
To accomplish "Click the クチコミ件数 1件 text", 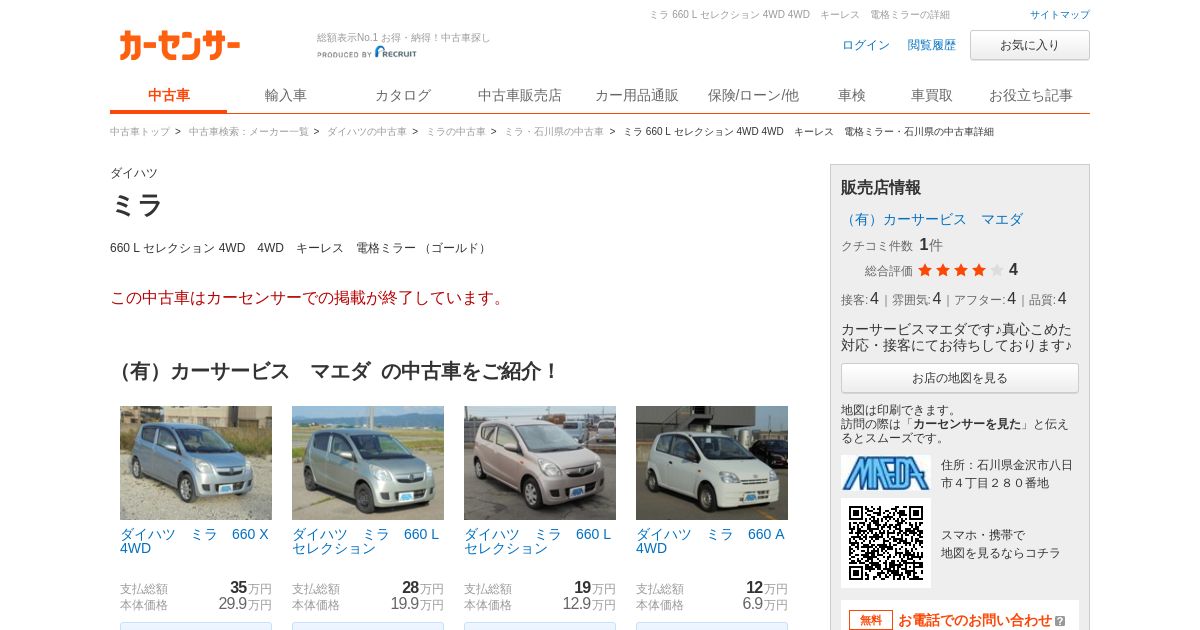I will [892, 245].
